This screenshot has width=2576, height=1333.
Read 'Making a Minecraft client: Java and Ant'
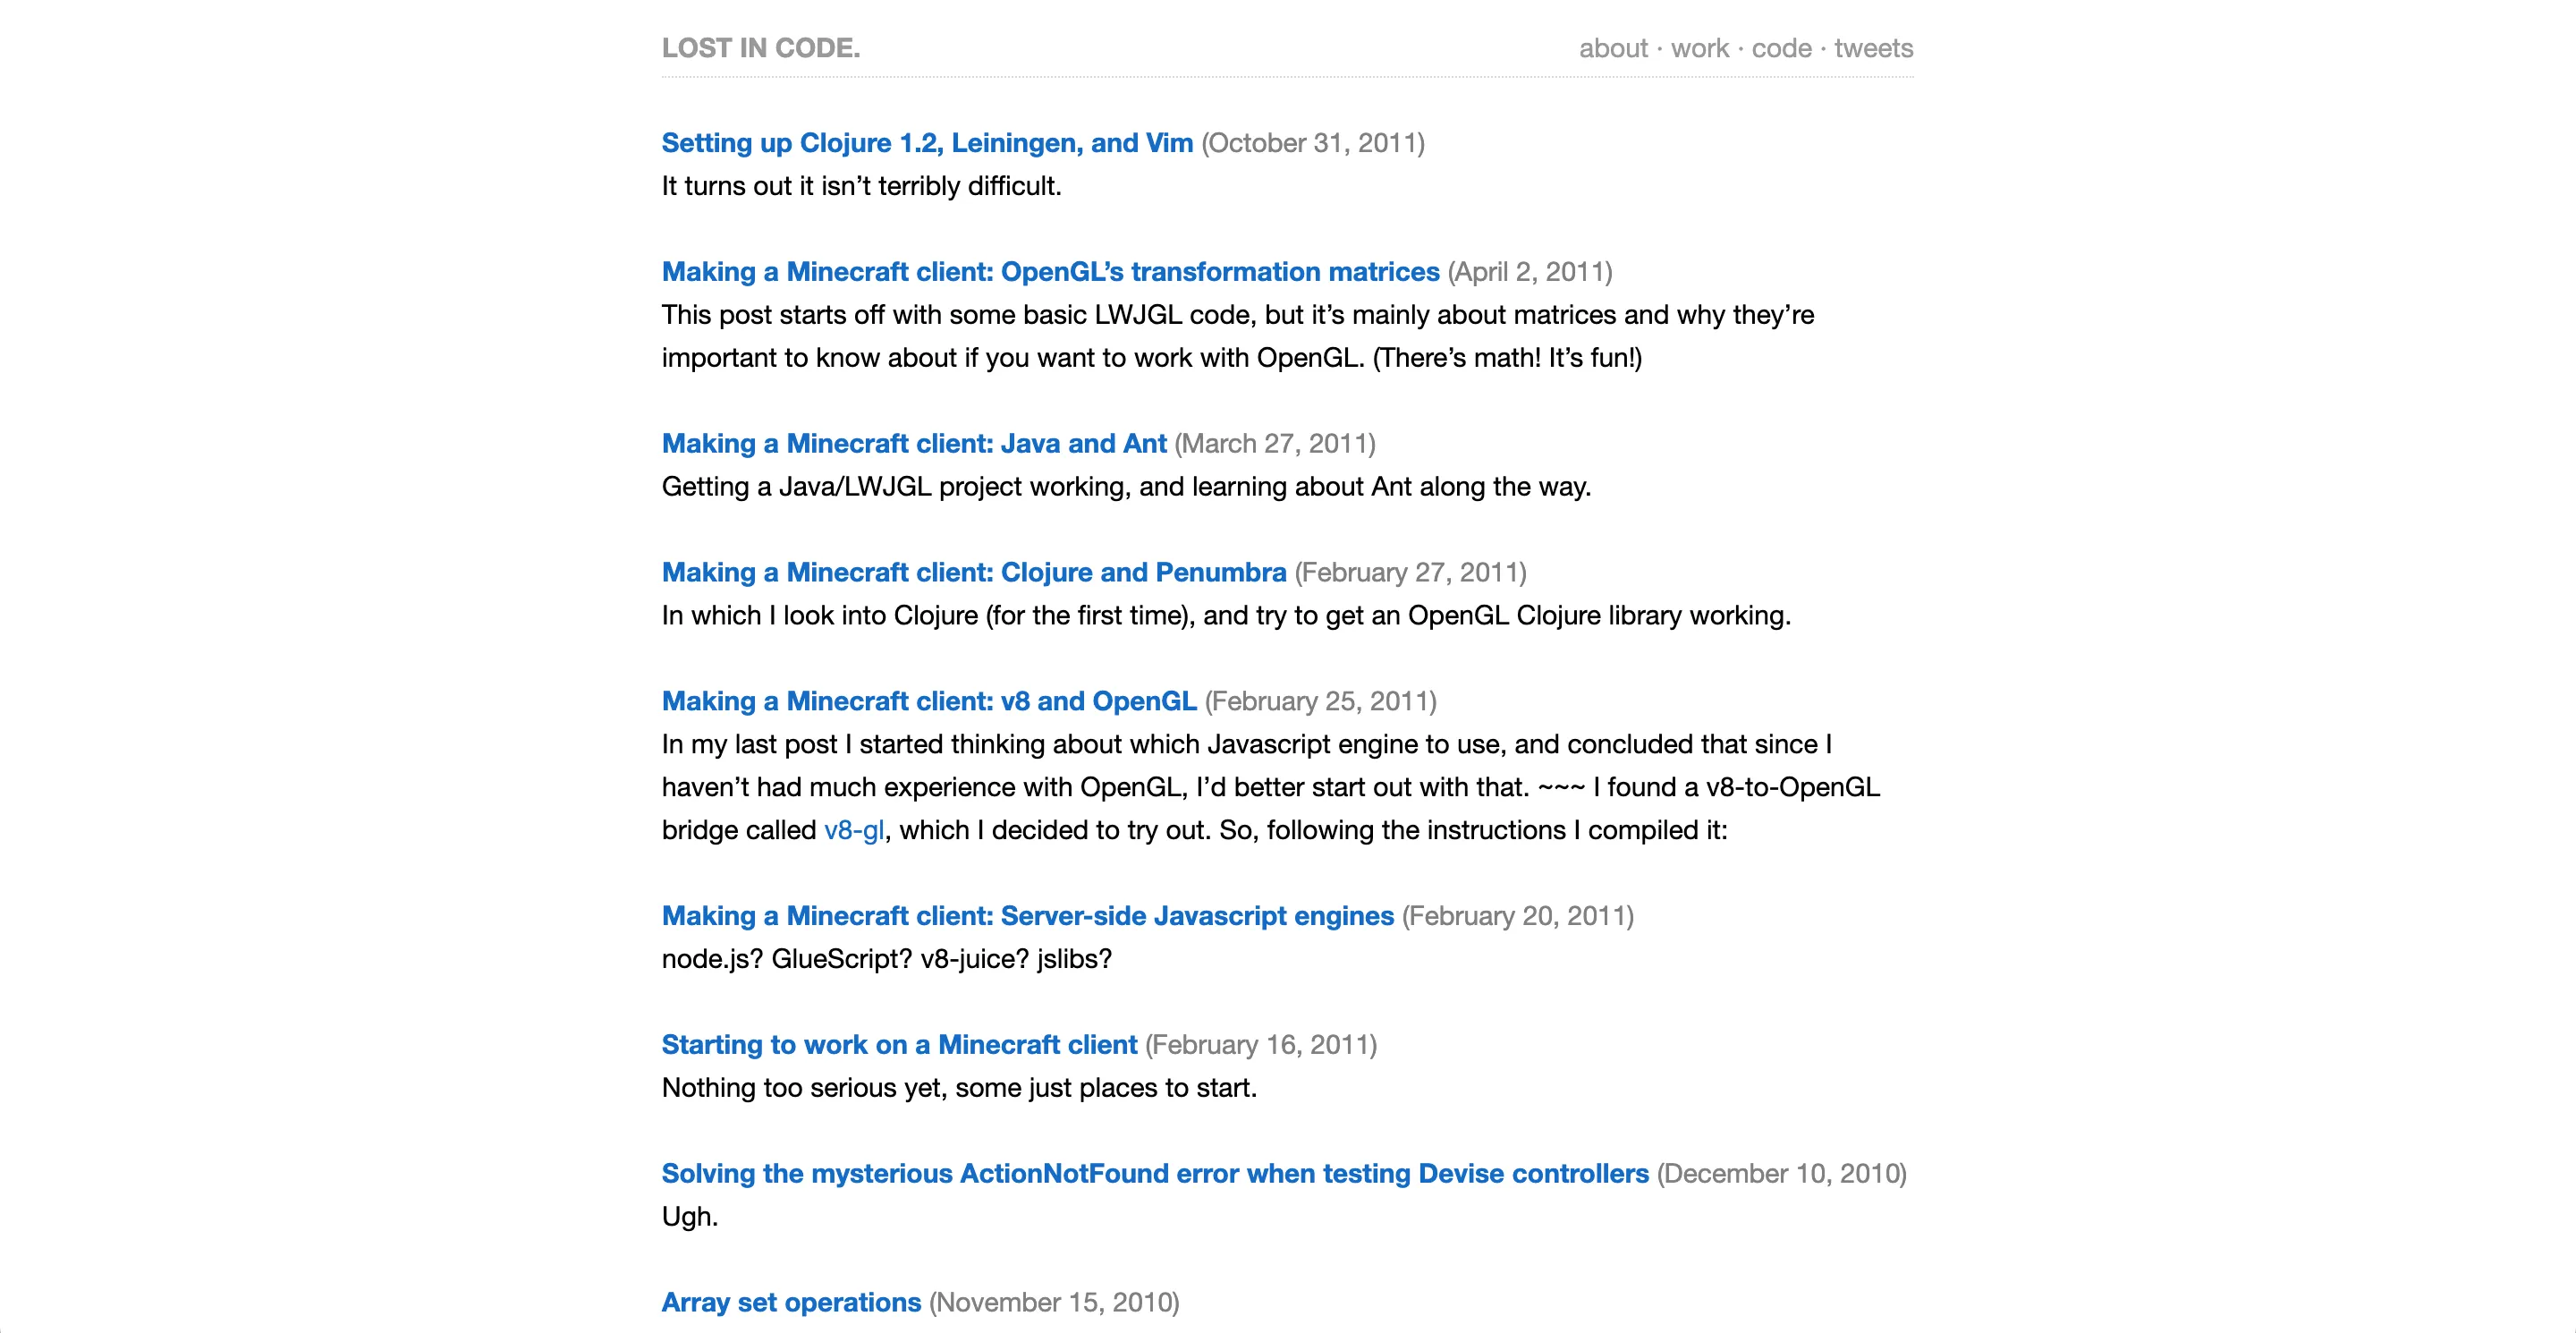913,443
